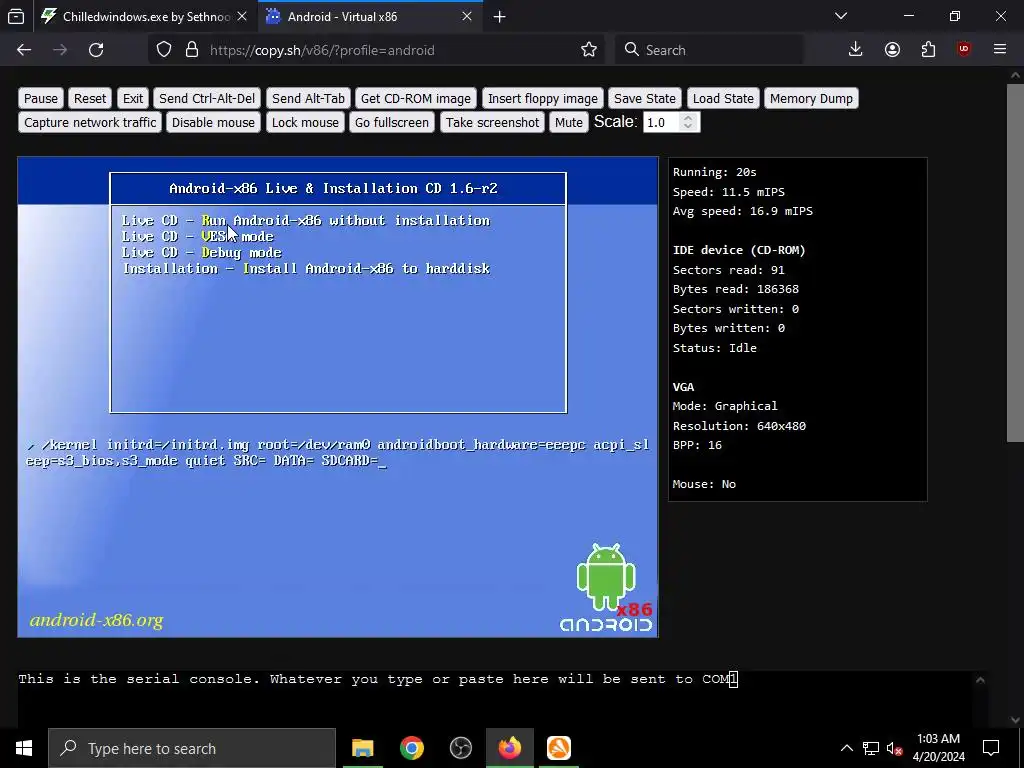Reload the page with refresh icon

[x=96, y=50]
